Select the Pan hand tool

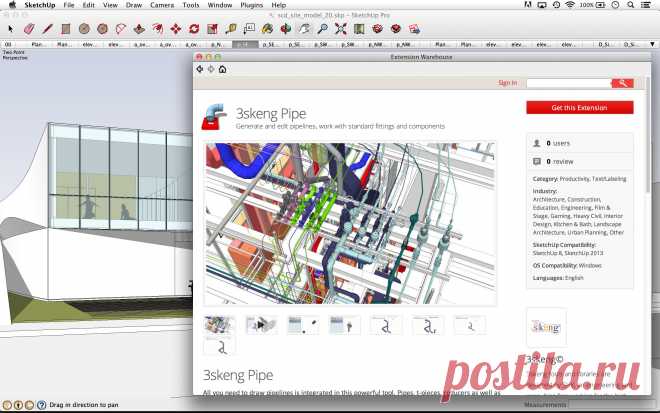[304, 29]
